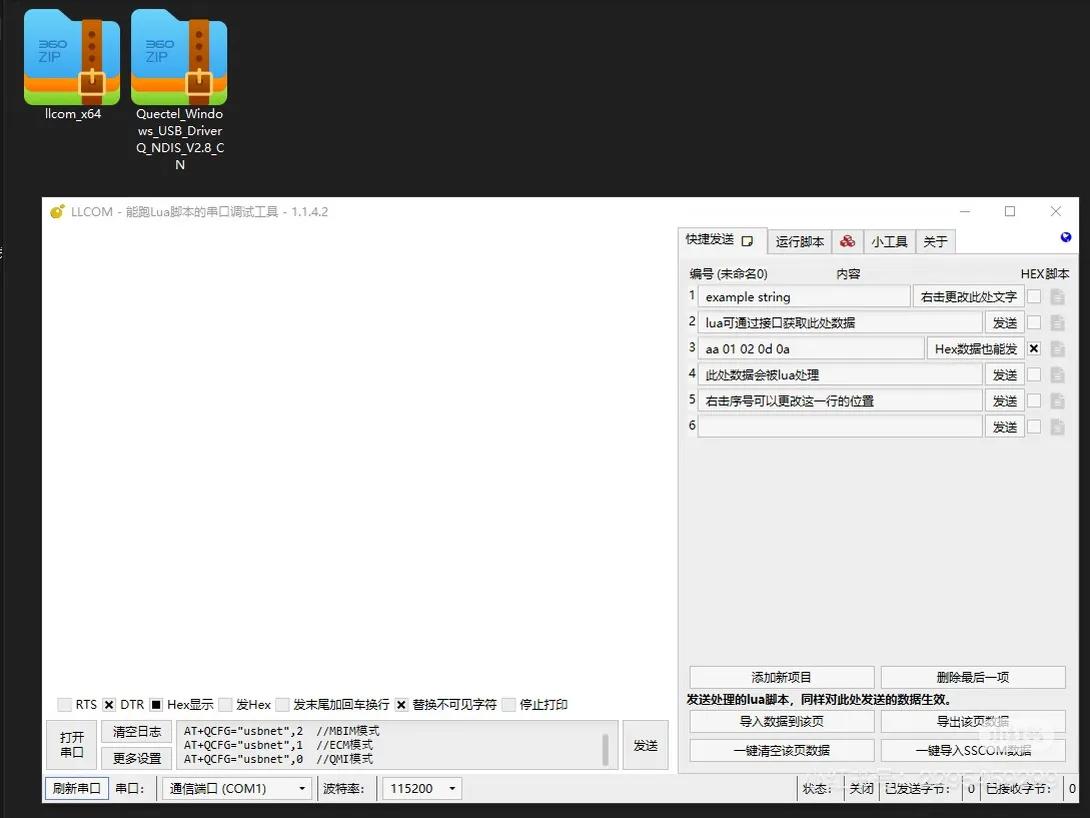Click row number 3 in quick send list
This screenshot has height=818, width=1090.
692,347
